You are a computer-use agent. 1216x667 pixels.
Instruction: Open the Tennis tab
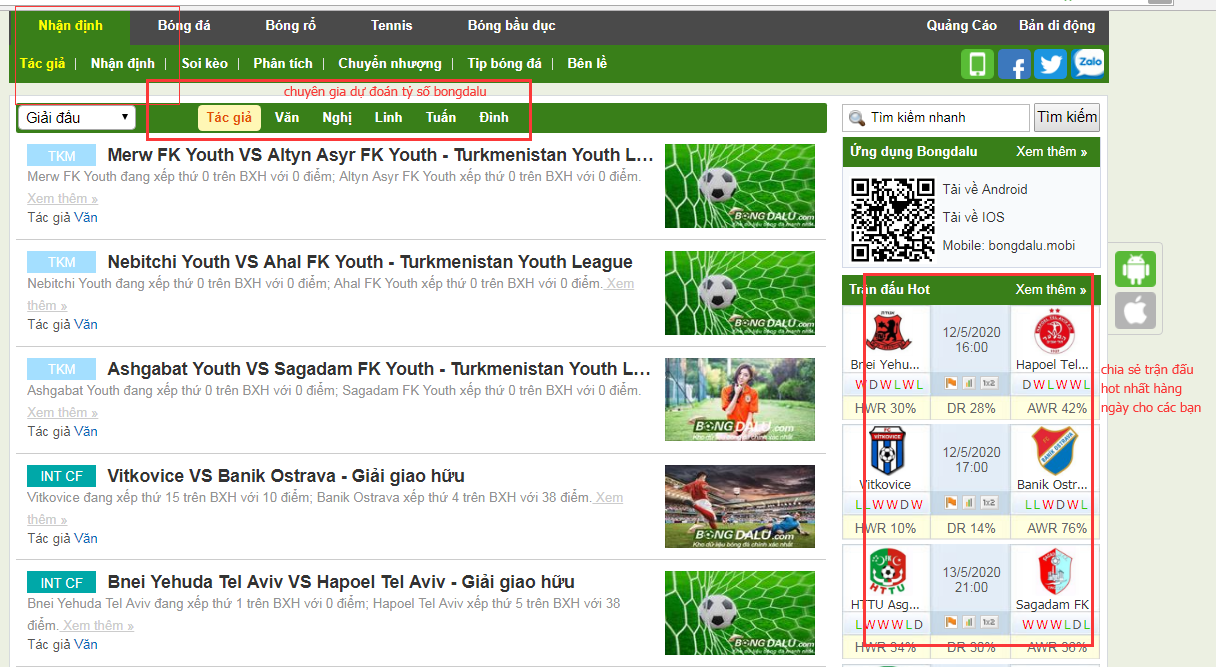point(391,26)
